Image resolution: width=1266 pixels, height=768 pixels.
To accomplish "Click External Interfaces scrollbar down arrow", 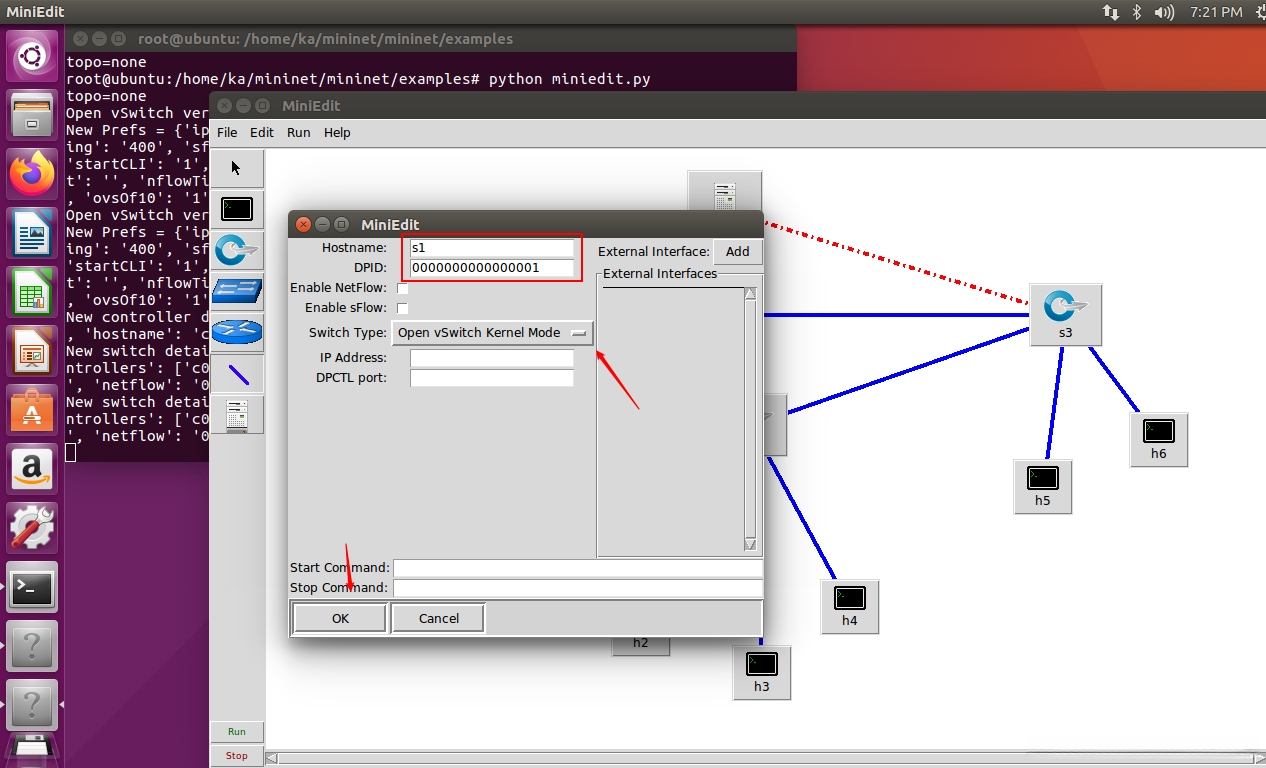I will click(x=751, y=544).
